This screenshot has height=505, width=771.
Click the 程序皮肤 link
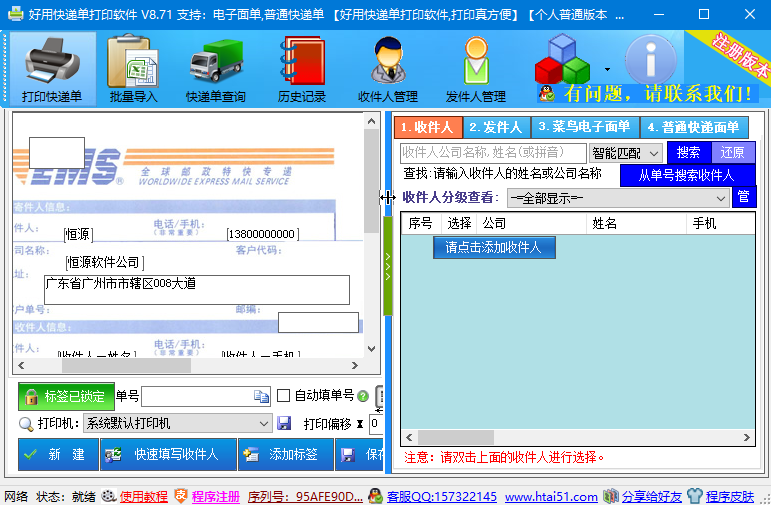pos(730,497)
